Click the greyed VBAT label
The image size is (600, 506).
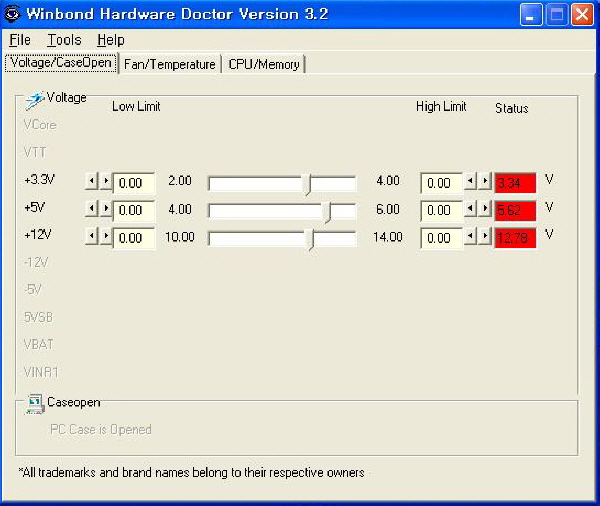(x=39, y=344)
